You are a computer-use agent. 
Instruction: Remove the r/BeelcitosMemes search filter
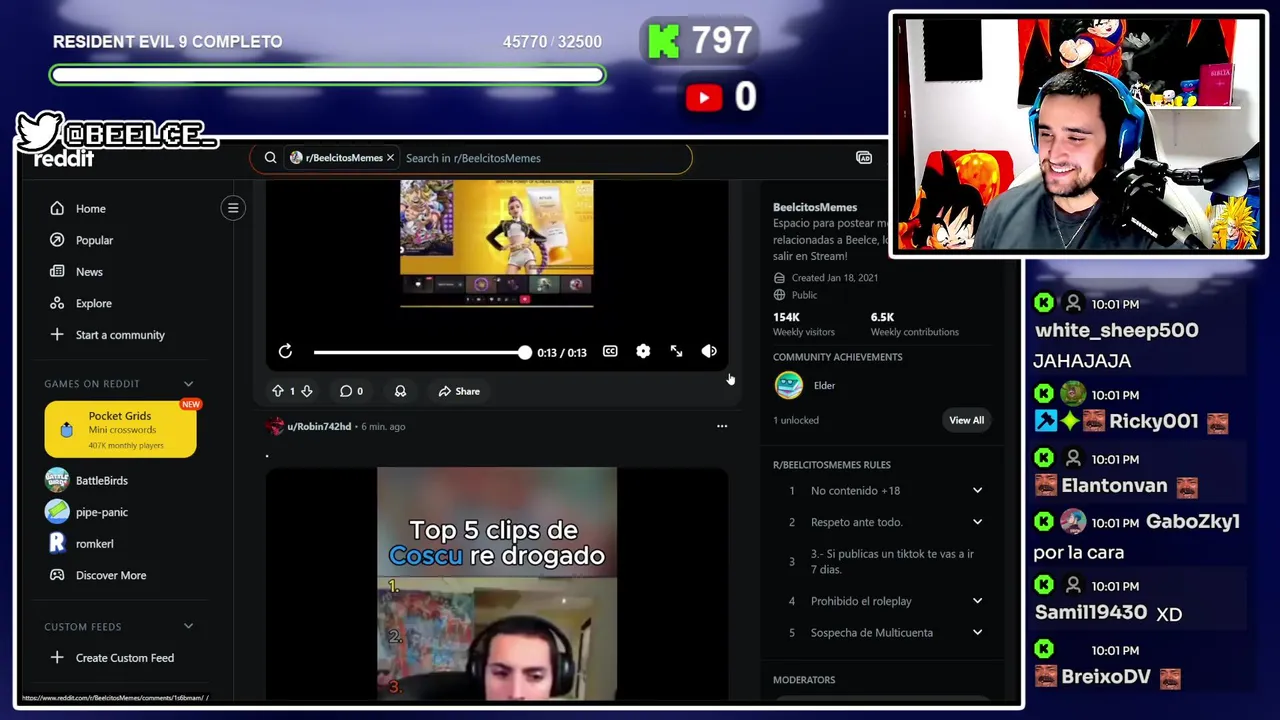coord(390,158)
